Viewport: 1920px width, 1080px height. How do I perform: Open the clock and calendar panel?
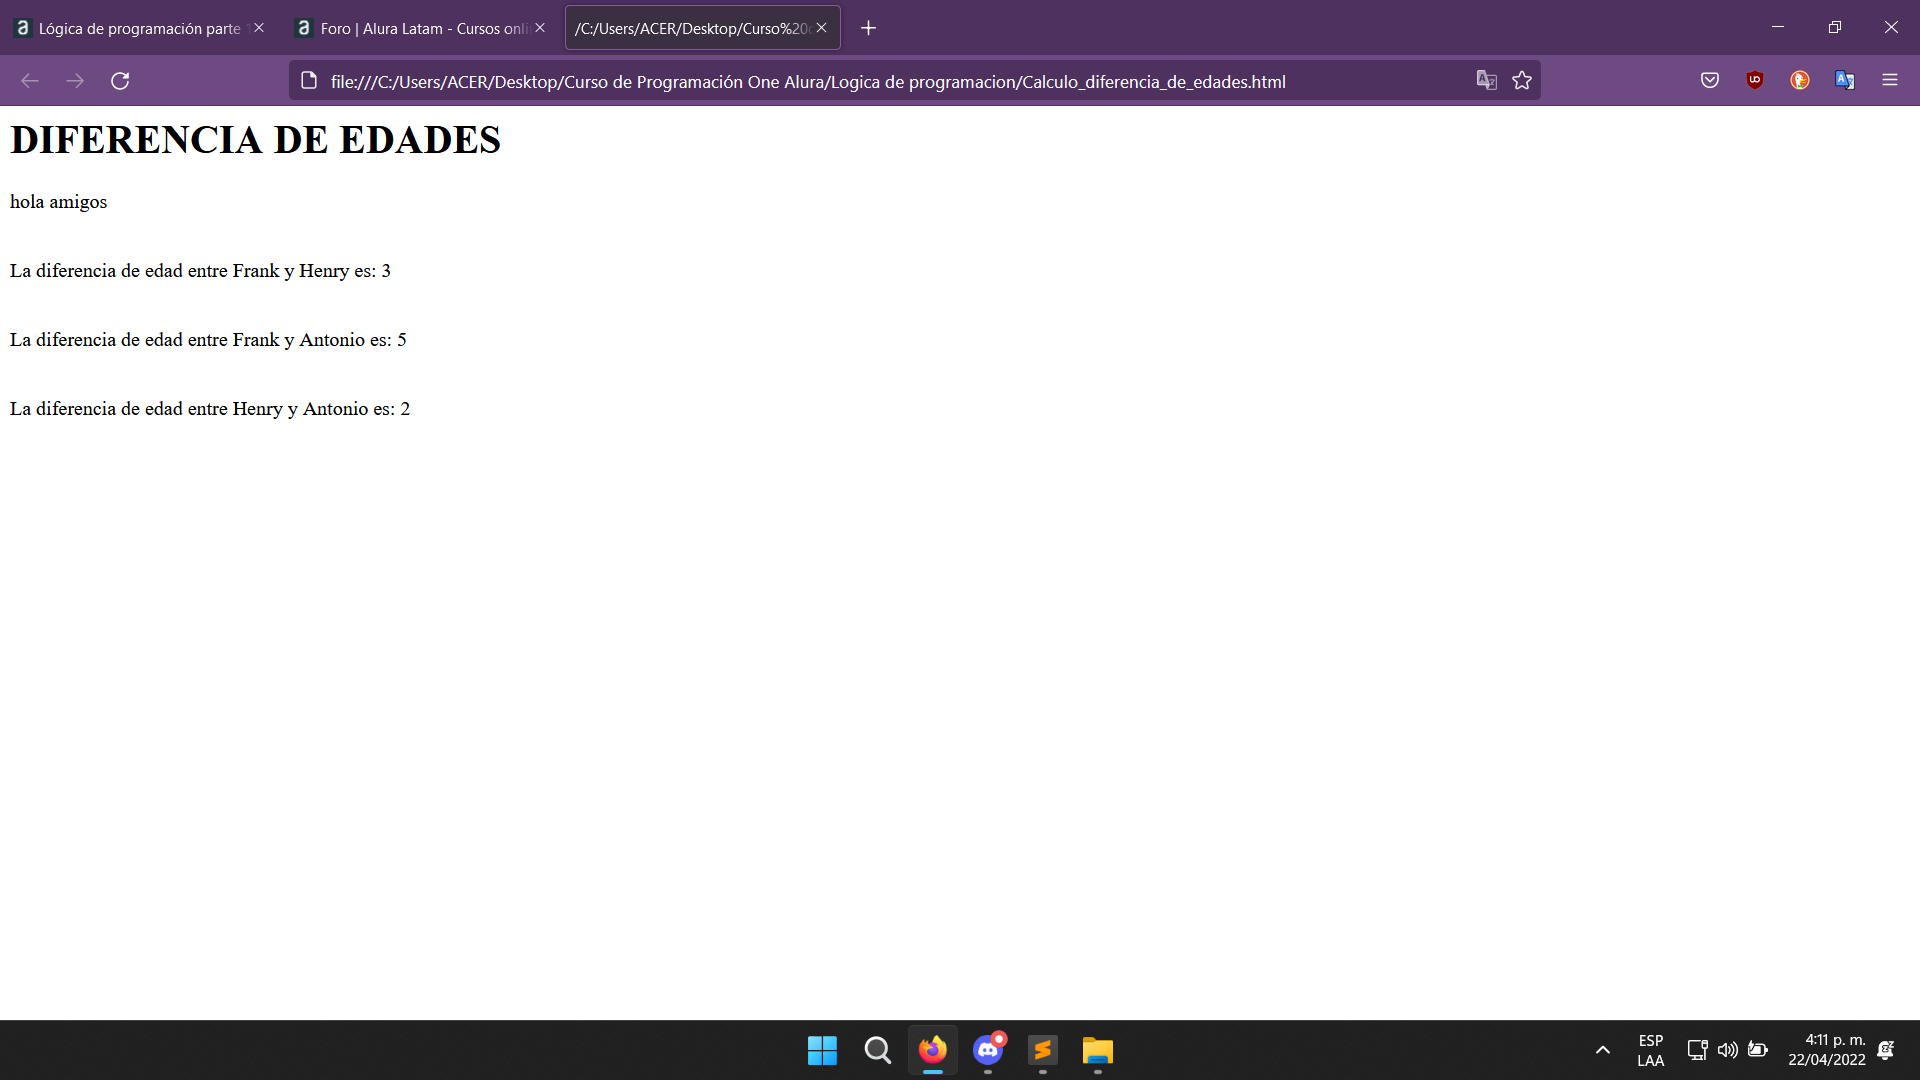[1826, 1050]
